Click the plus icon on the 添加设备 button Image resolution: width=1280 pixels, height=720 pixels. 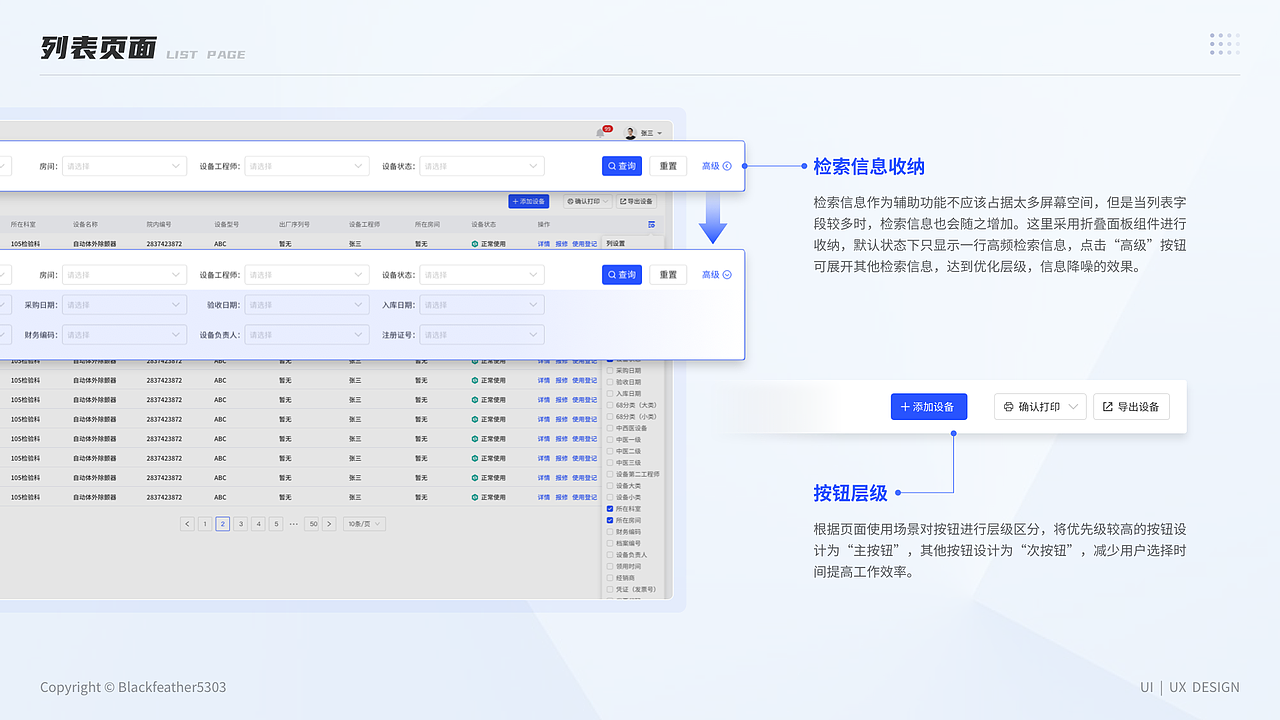point(906,406)
